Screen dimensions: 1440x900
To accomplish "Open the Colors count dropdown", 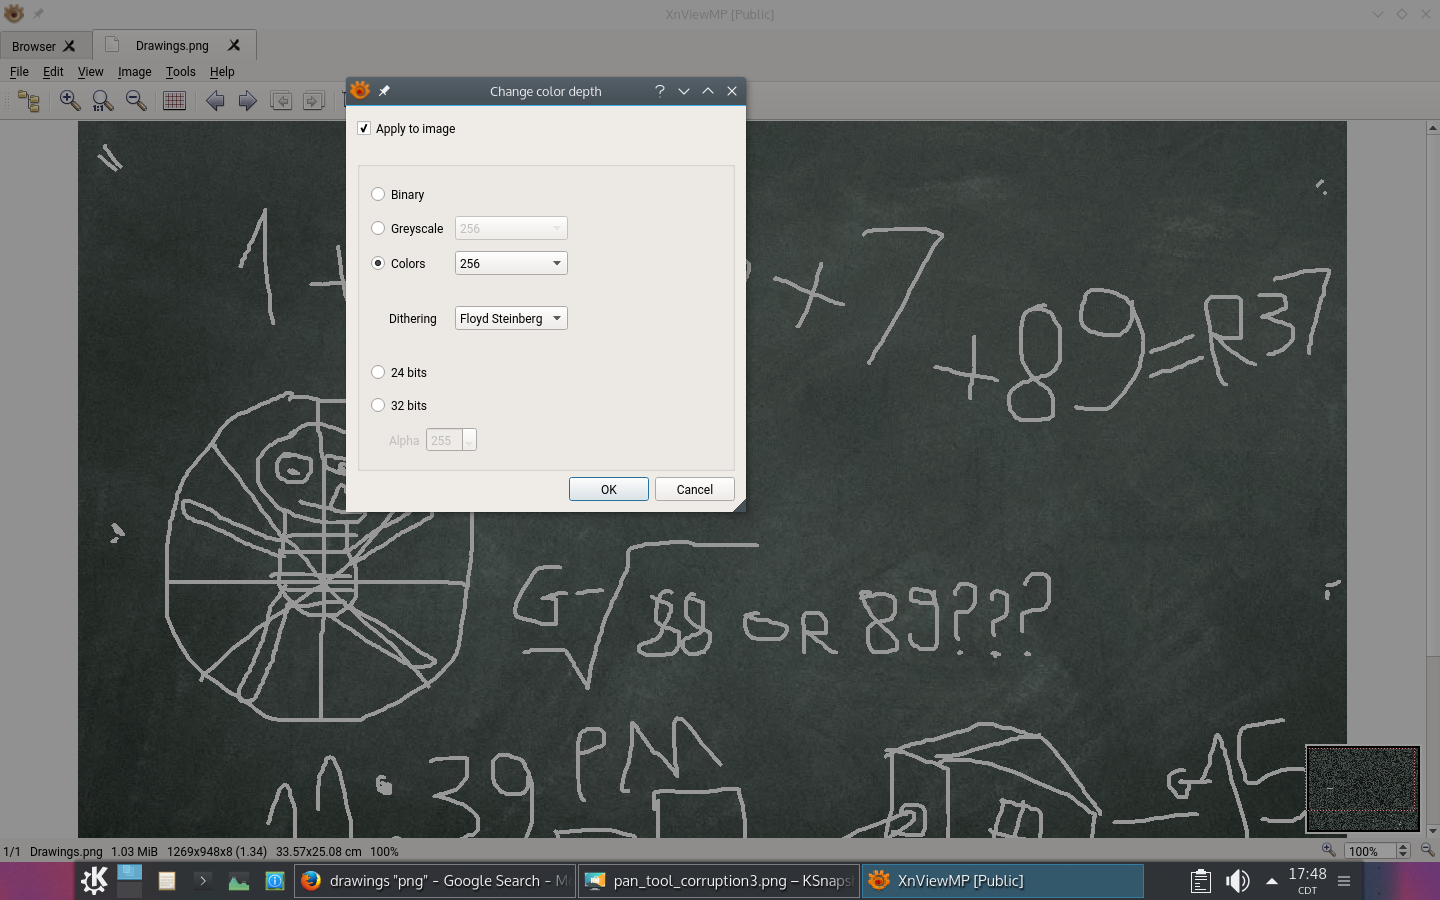I will (x=511, y=263).
